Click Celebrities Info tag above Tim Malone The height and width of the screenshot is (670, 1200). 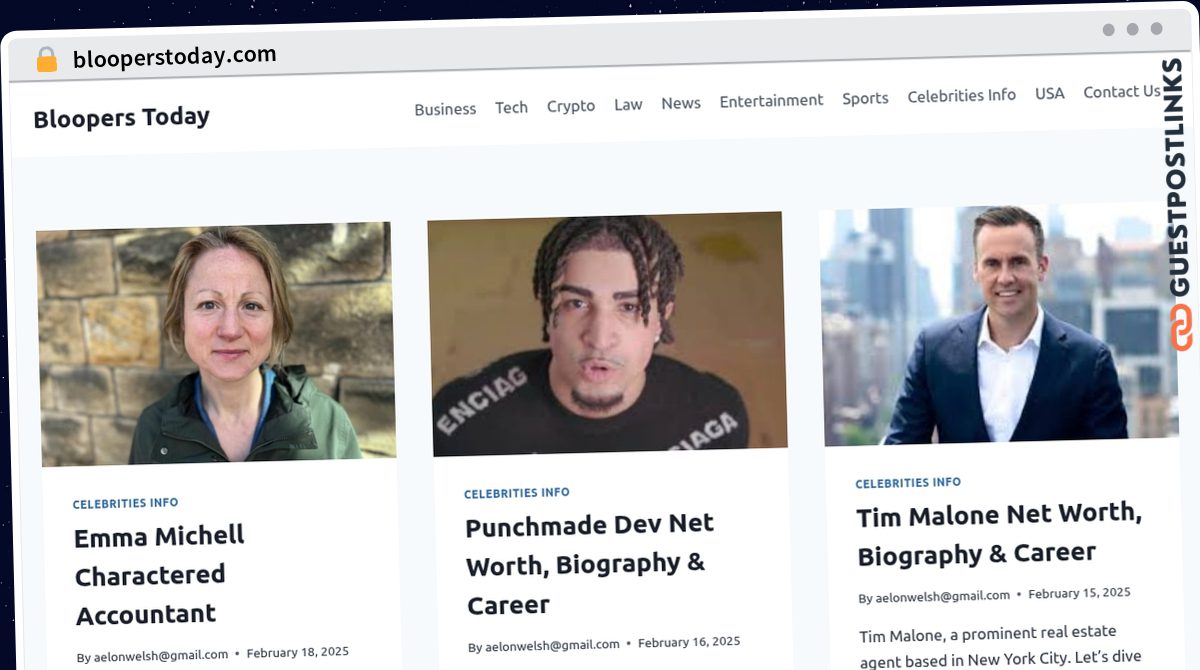(908, 482)
